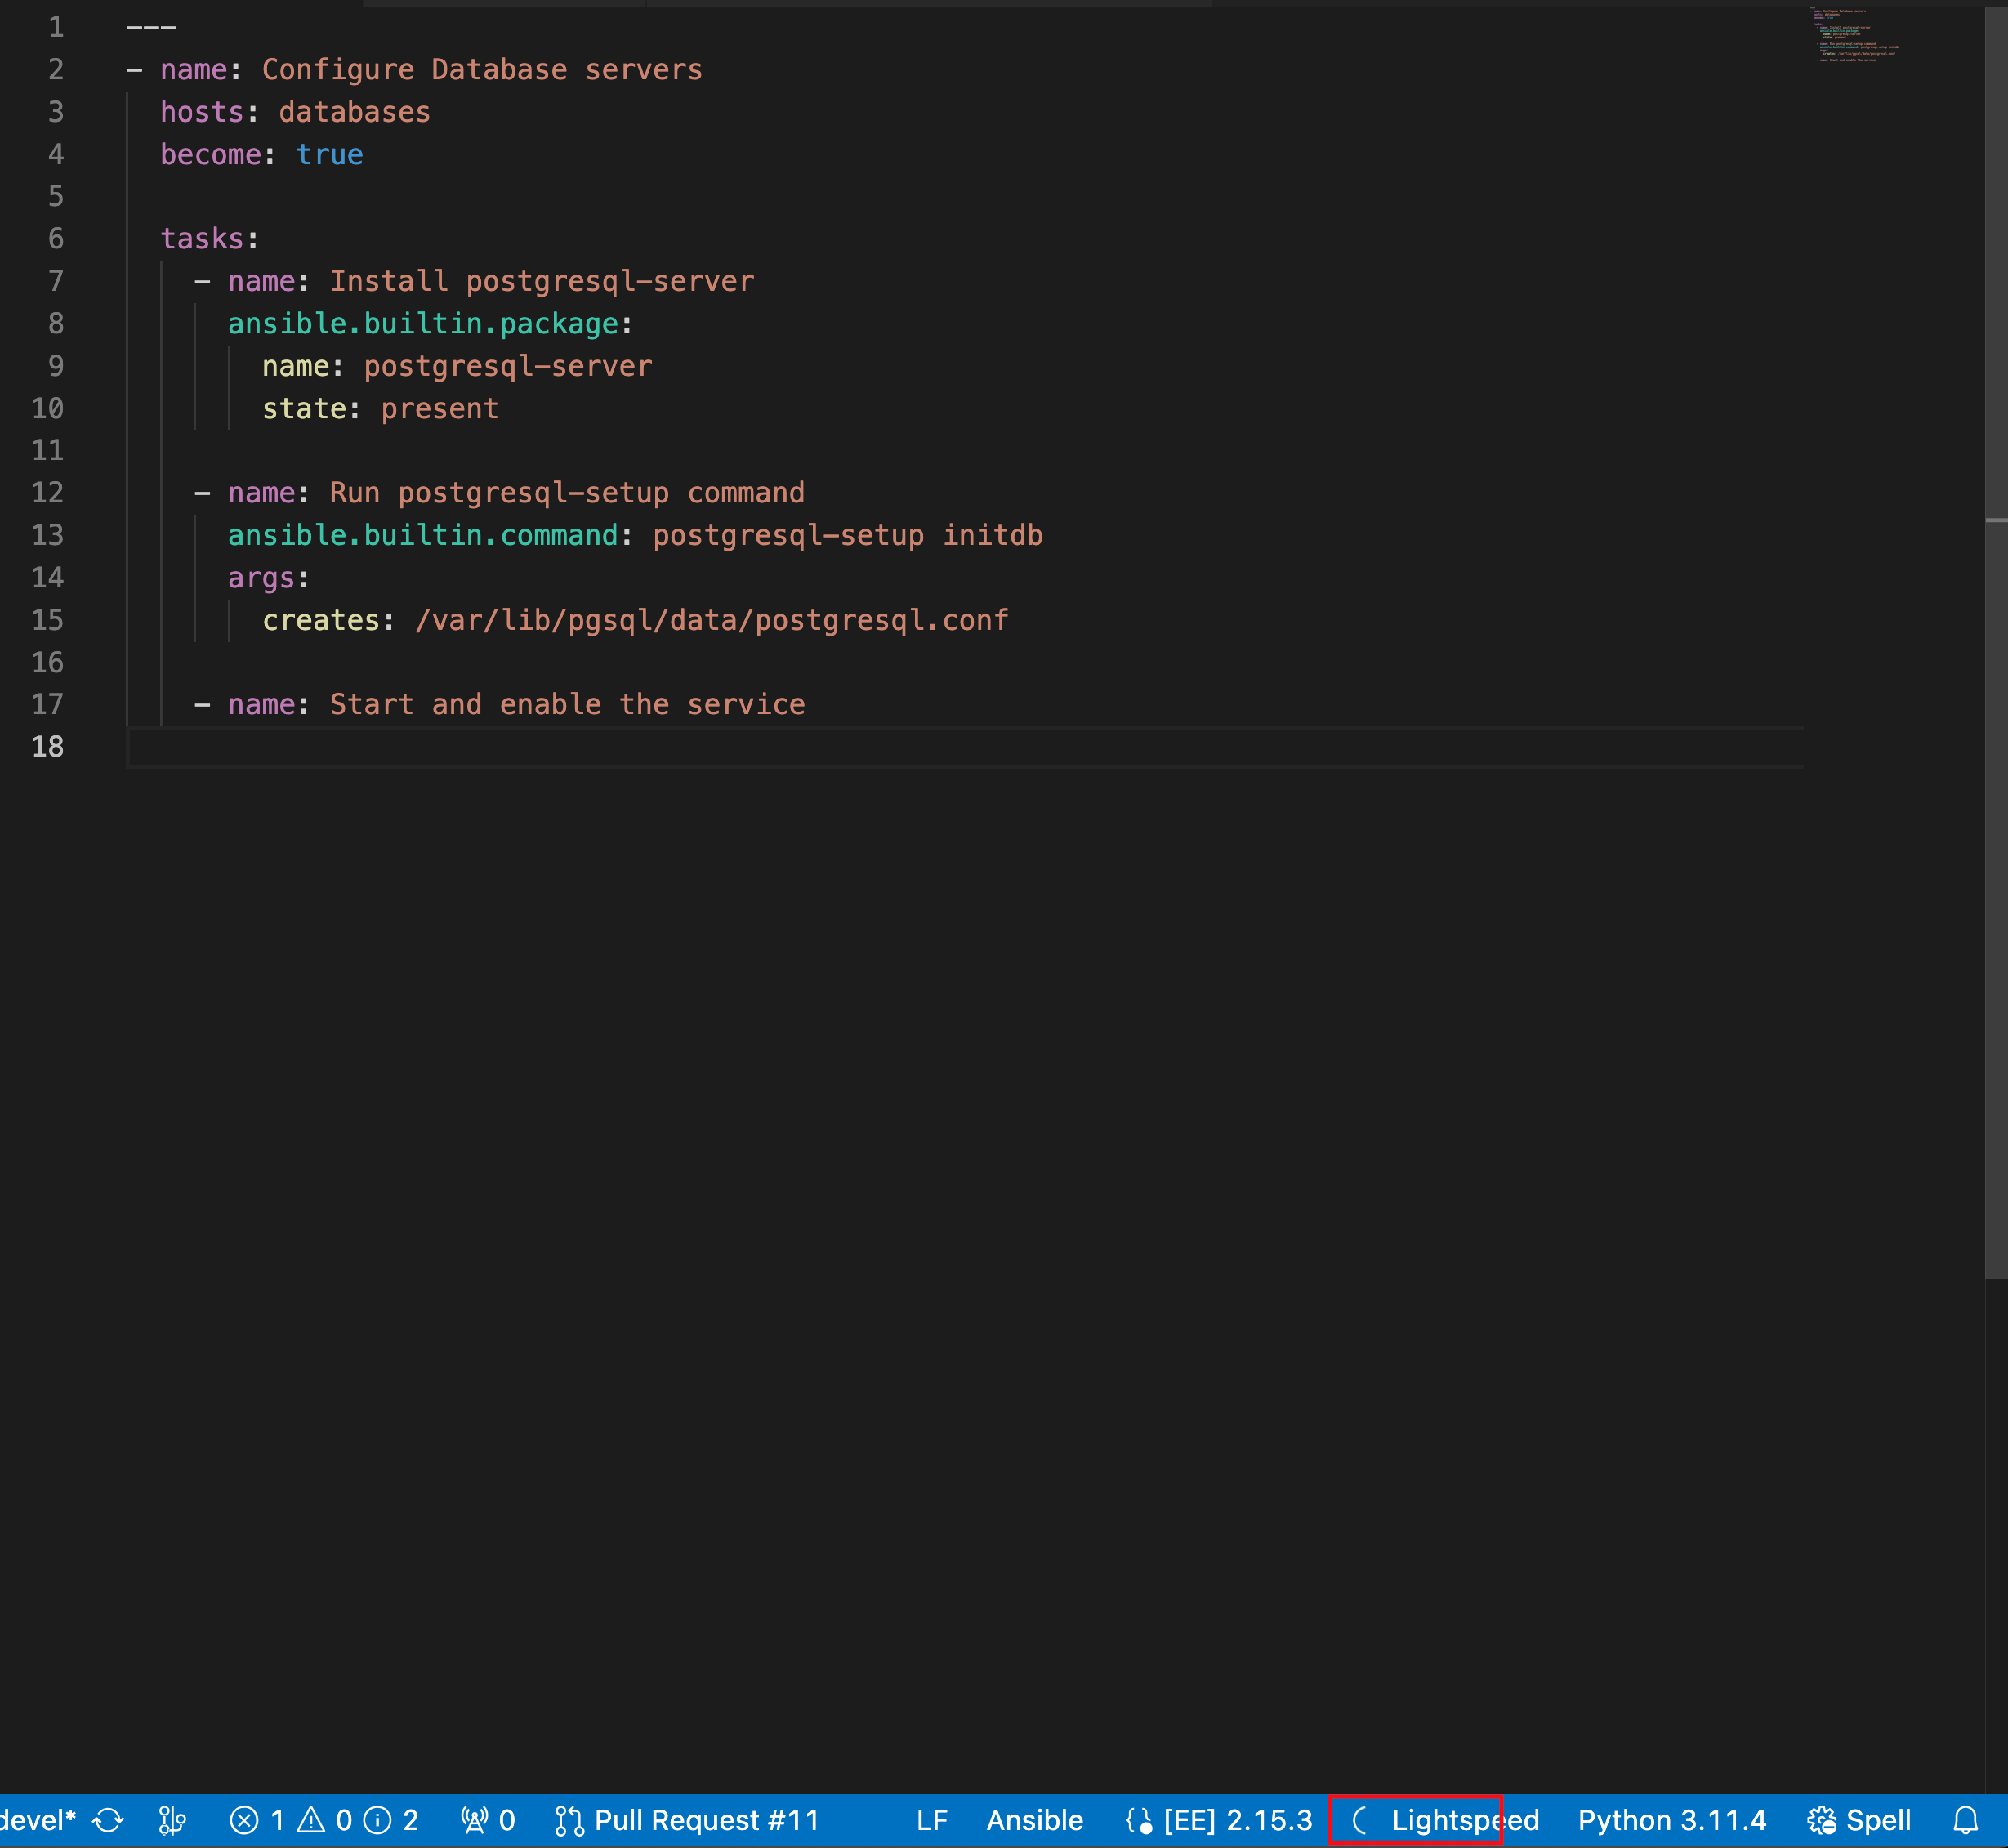Viewport: 2008px width, 1848px height.
Task: Open notifications bell icon
Action: point(1966,1820)
